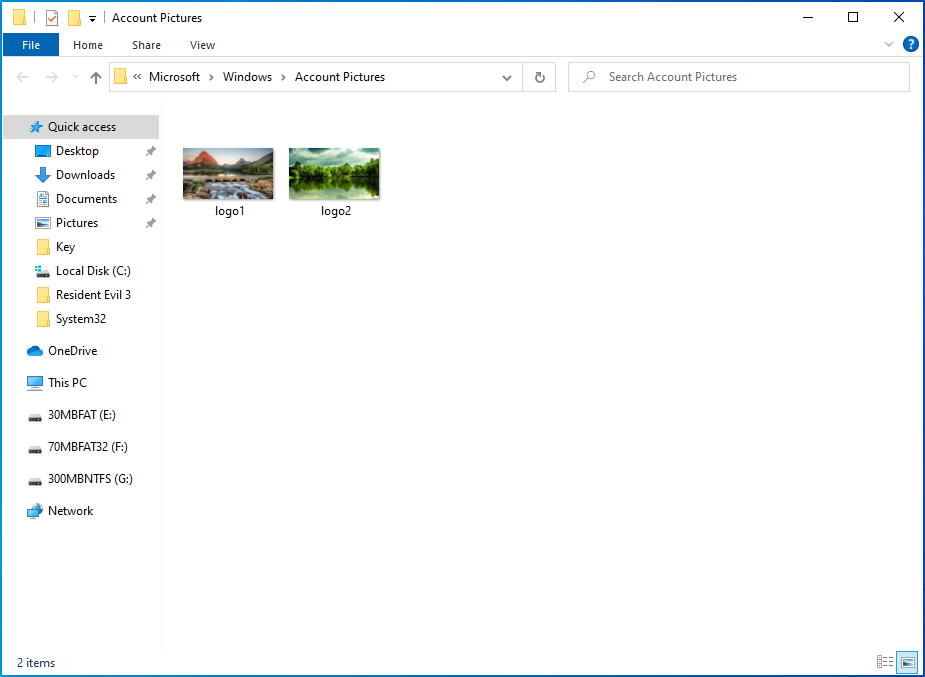Click the pin icon next to Pictures

point(150,223)
